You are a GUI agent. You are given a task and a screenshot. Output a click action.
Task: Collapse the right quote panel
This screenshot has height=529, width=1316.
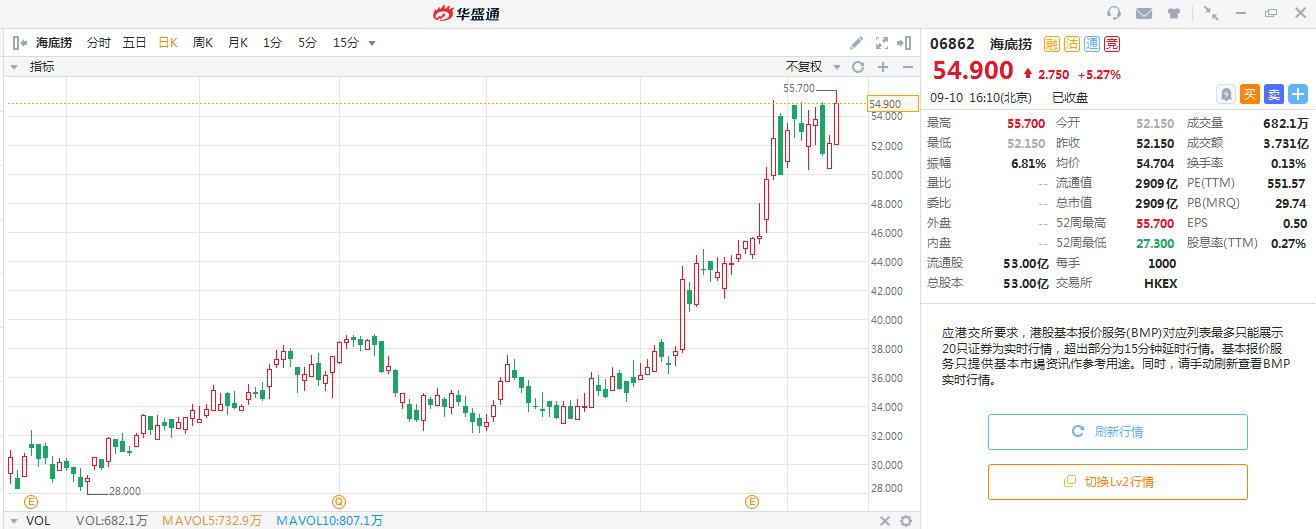905,43
